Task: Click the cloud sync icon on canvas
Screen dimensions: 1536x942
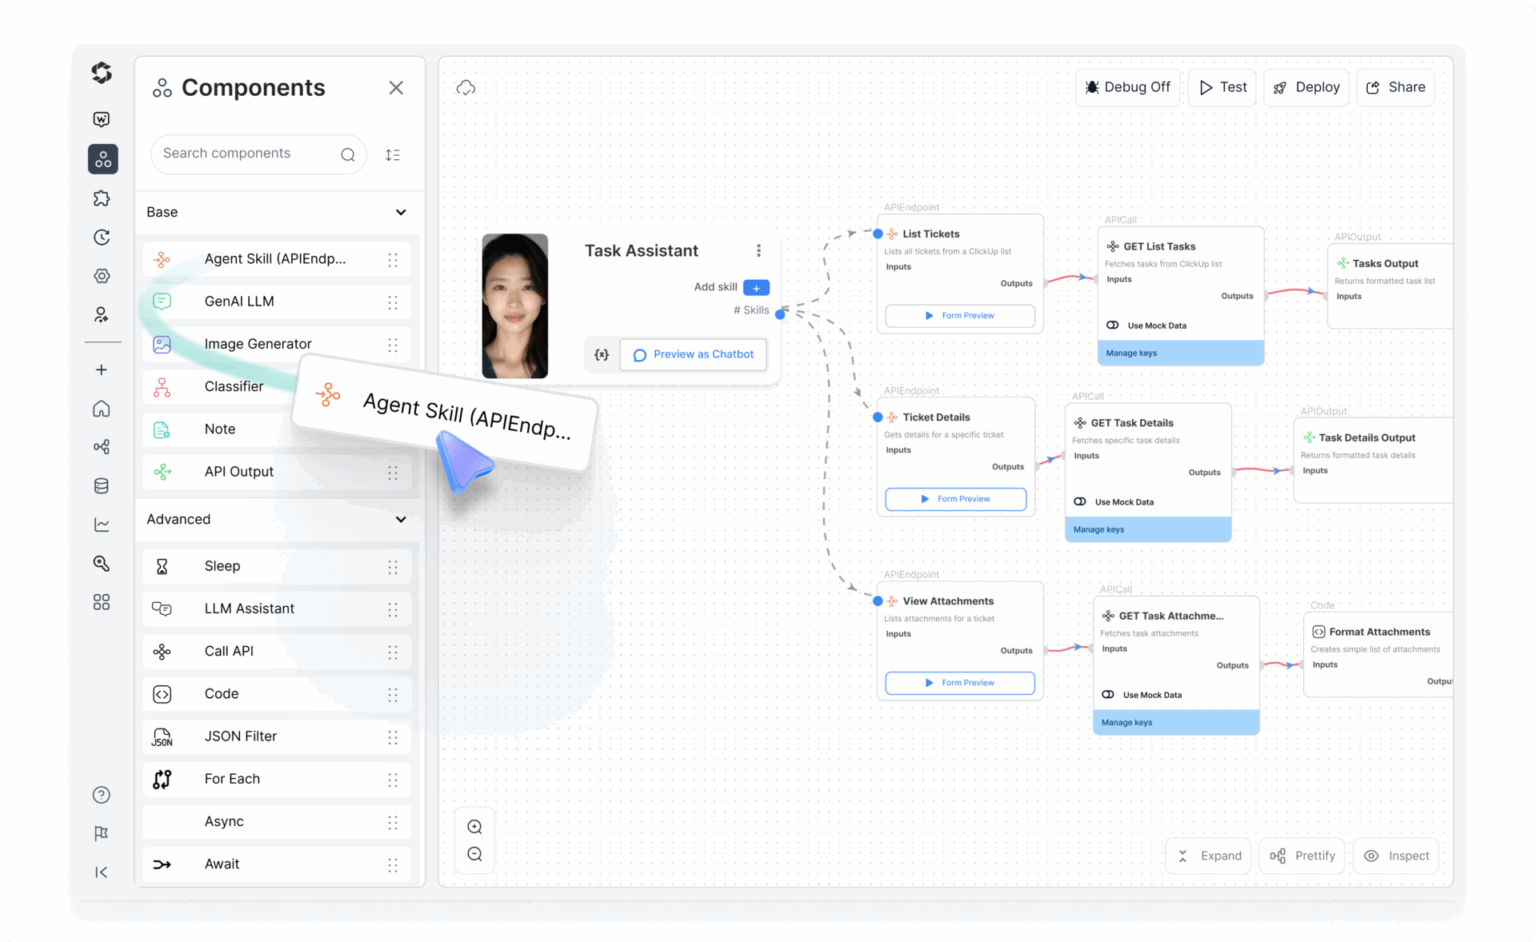Action: (466, 88)
